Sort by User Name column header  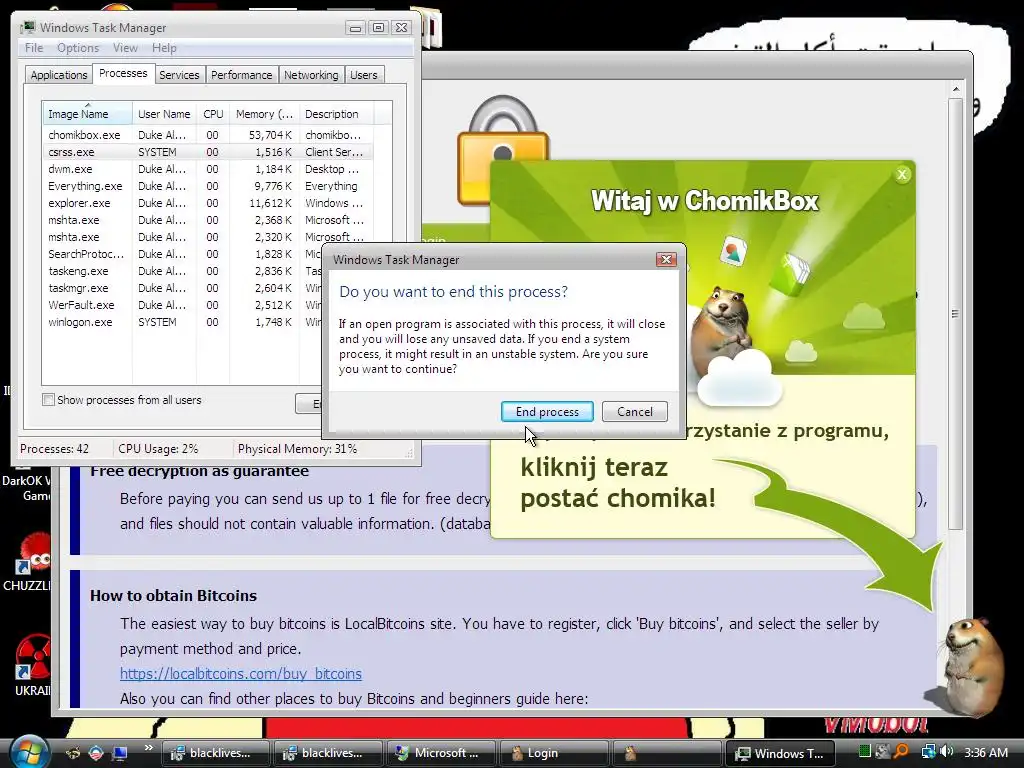pyautogui.click(x=164, y=114)
